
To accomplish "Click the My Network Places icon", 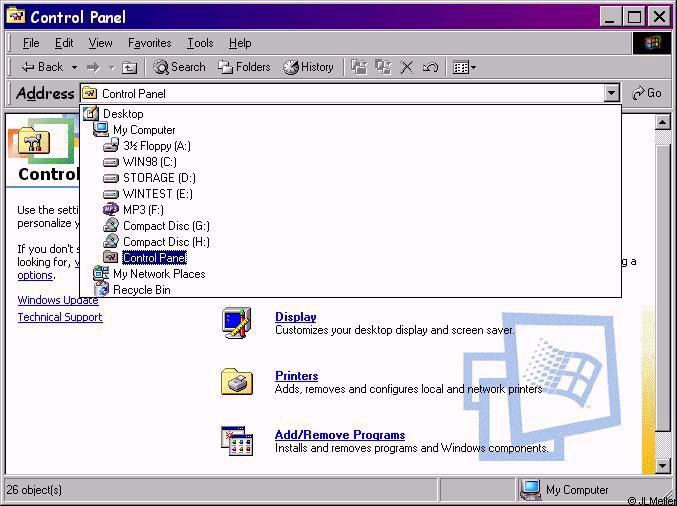I will coord(101,273).
